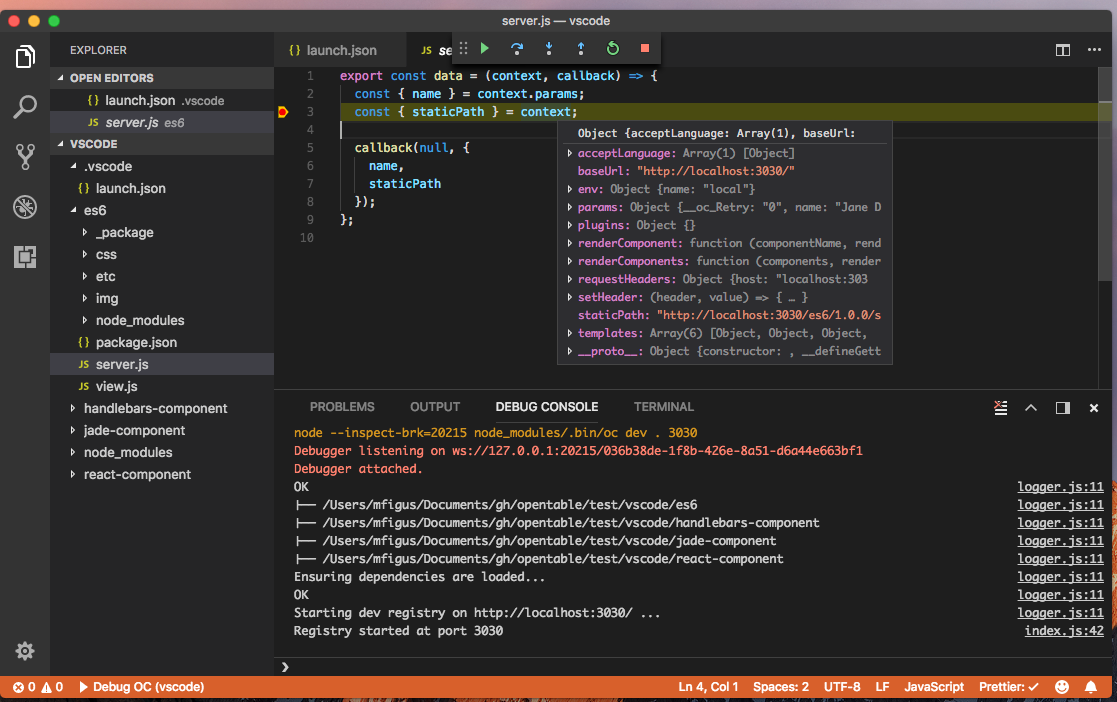Screen dimensions: 1117x702
Task: Open the index.js:42 source link
Action: tap(1064, 631)
